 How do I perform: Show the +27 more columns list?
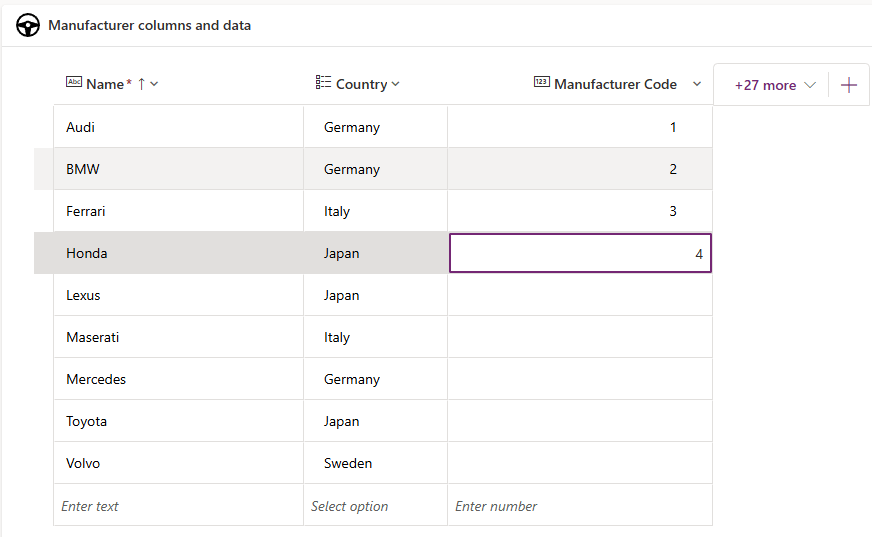click(775, 85)
